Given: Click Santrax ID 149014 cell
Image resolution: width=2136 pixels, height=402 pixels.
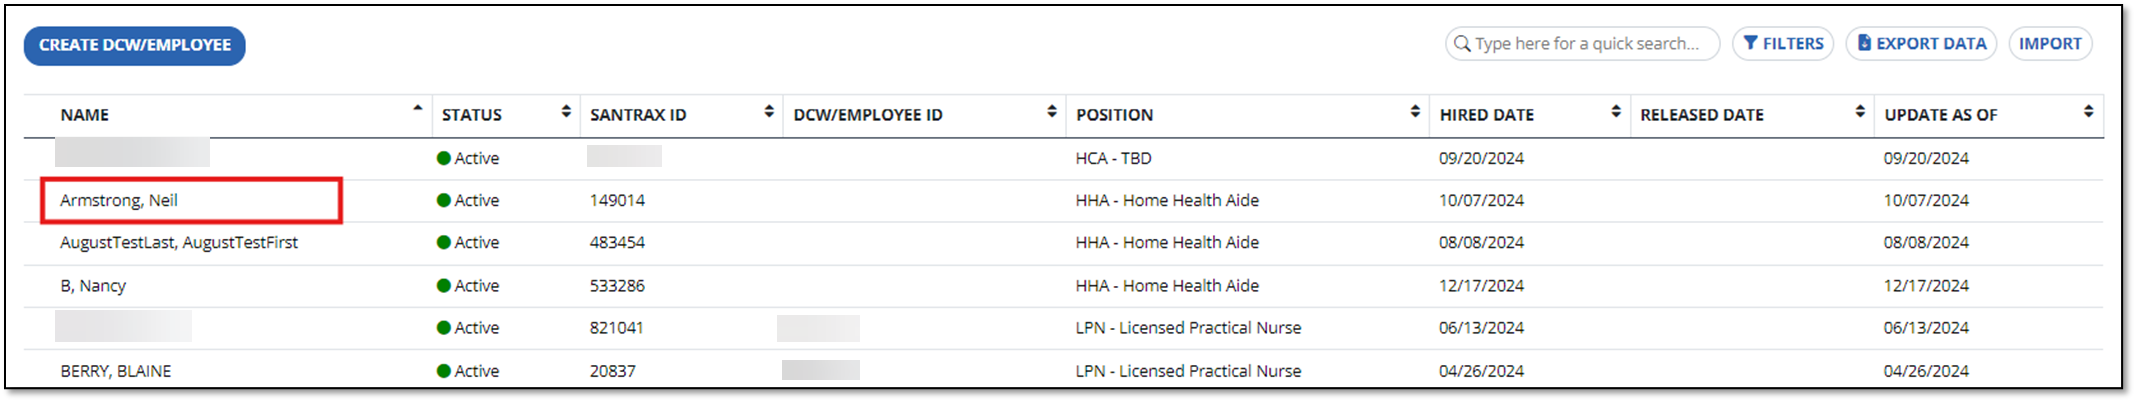Looking at the screenshot, I should pos(617,201).
